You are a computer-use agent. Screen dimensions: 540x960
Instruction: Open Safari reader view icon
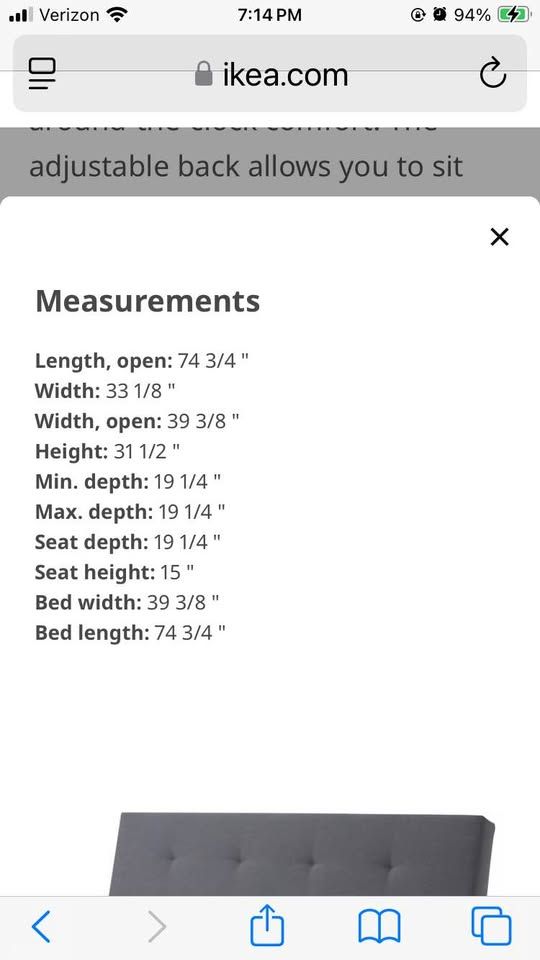(42, 73)
